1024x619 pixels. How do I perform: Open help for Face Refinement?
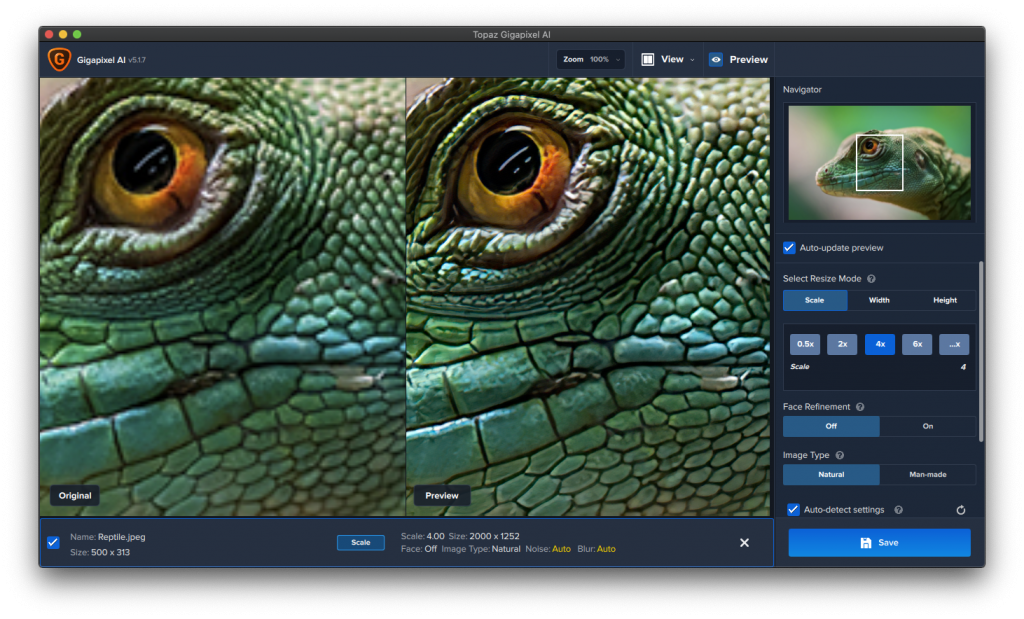coord(860,407)
